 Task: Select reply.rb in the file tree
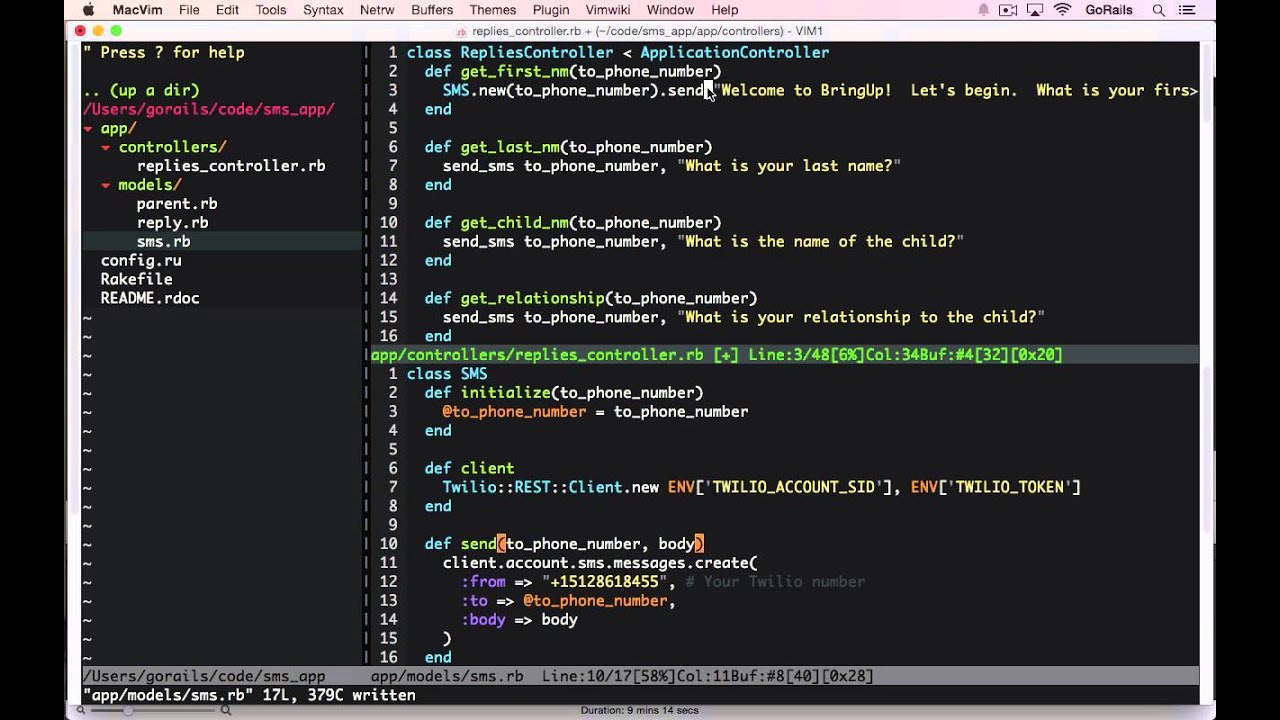click(x=173, y=223)
